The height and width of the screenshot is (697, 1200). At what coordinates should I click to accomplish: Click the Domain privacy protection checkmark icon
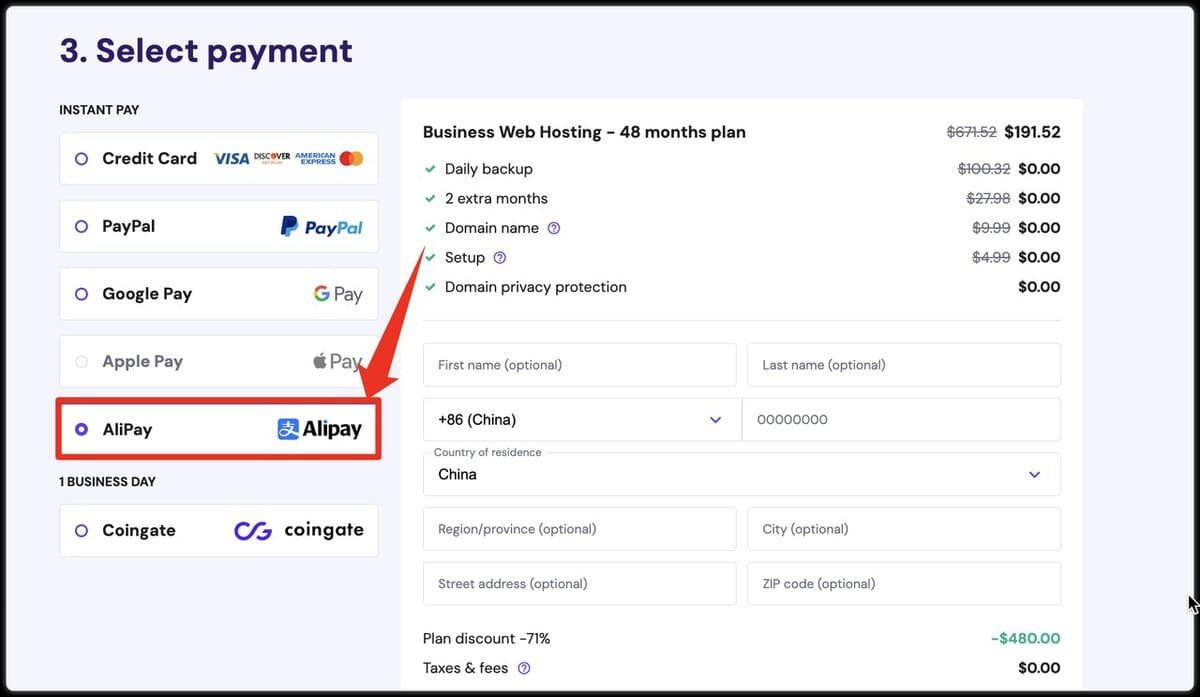430,287
